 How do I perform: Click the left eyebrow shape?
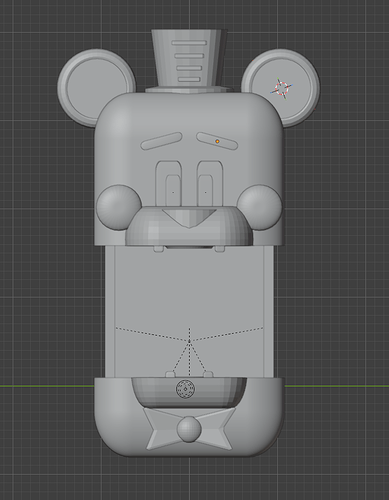point(161,141)
